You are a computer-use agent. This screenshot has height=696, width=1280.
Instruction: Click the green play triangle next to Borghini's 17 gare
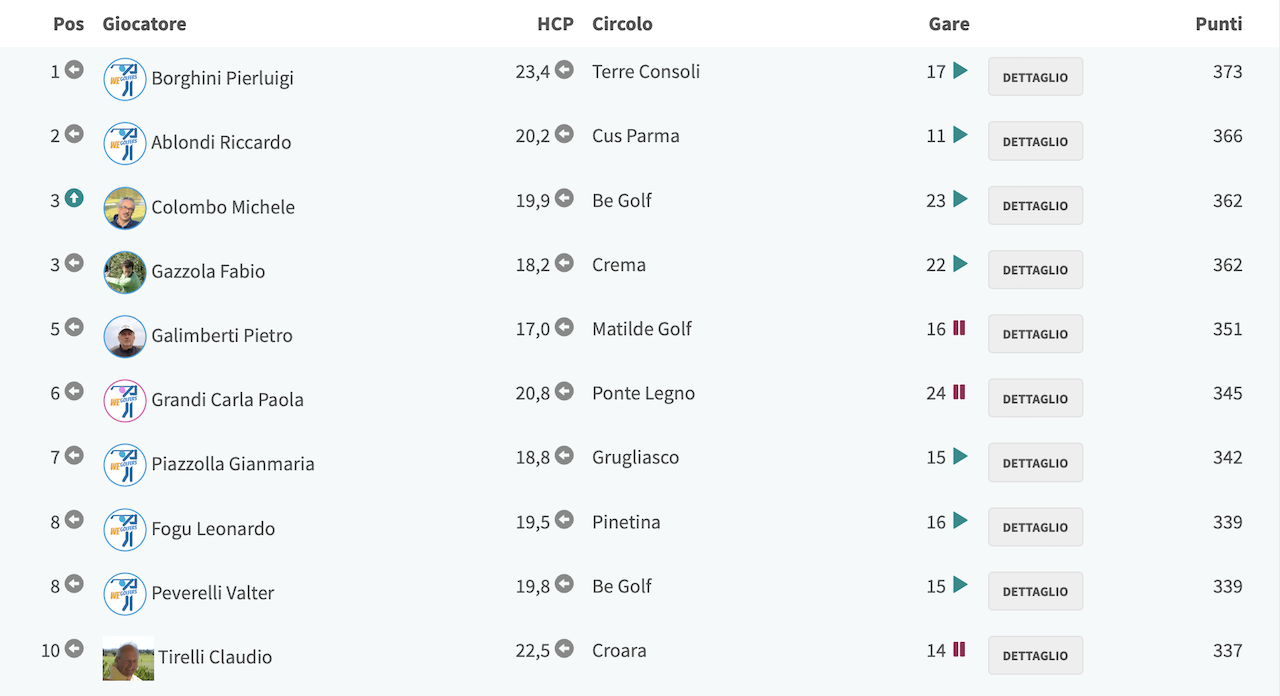tap(960, 71)
